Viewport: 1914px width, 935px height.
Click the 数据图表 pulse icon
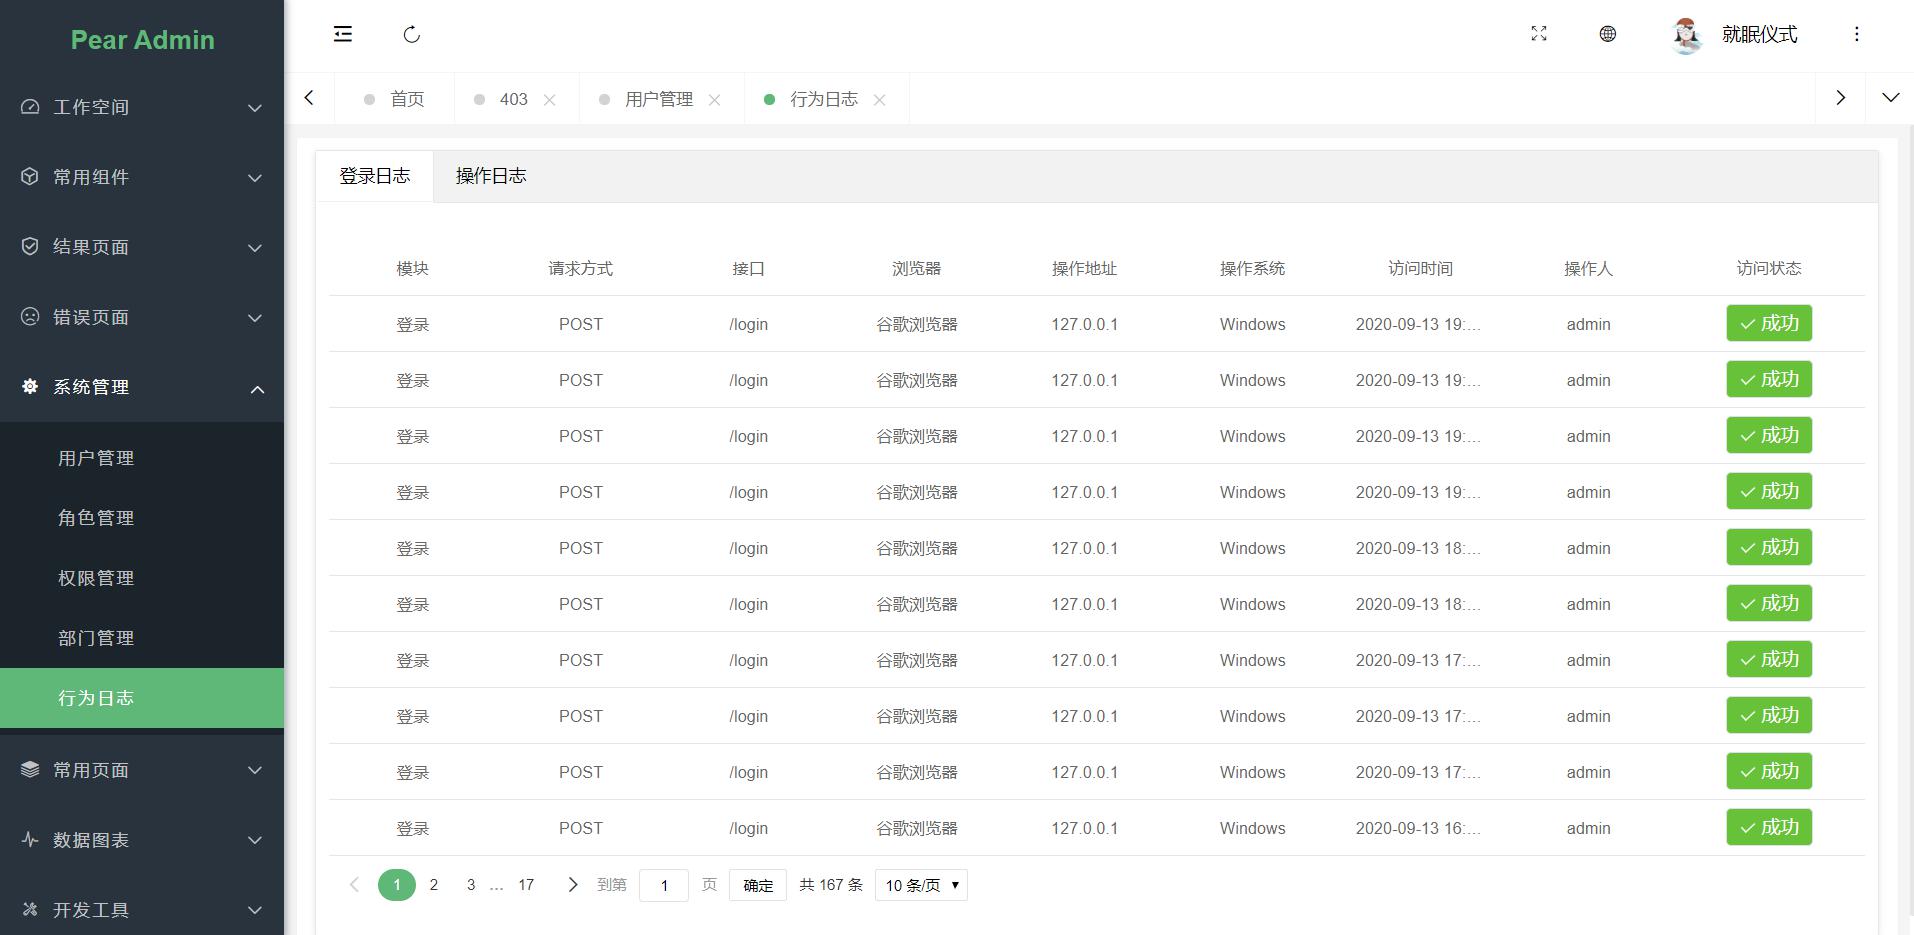30,839
